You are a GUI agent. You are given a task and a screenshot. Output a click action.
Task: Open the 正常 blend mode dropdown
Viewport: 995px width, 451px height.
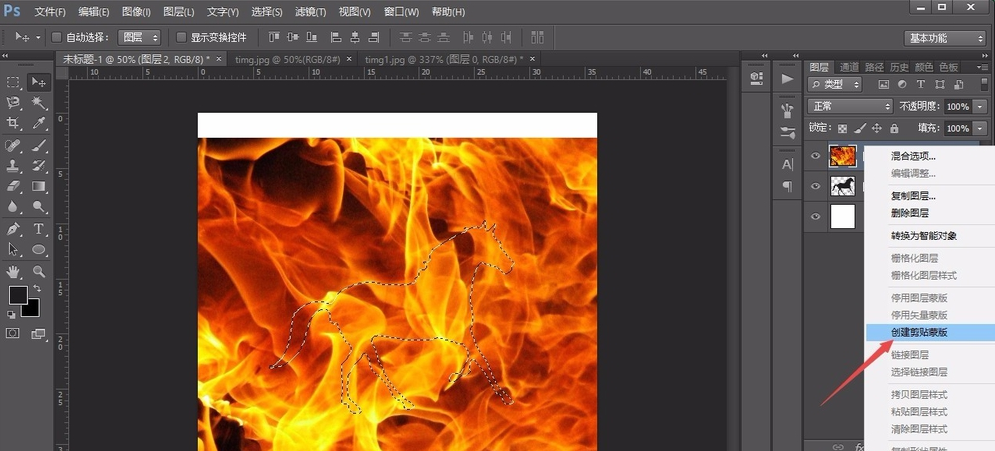(849, 106)
